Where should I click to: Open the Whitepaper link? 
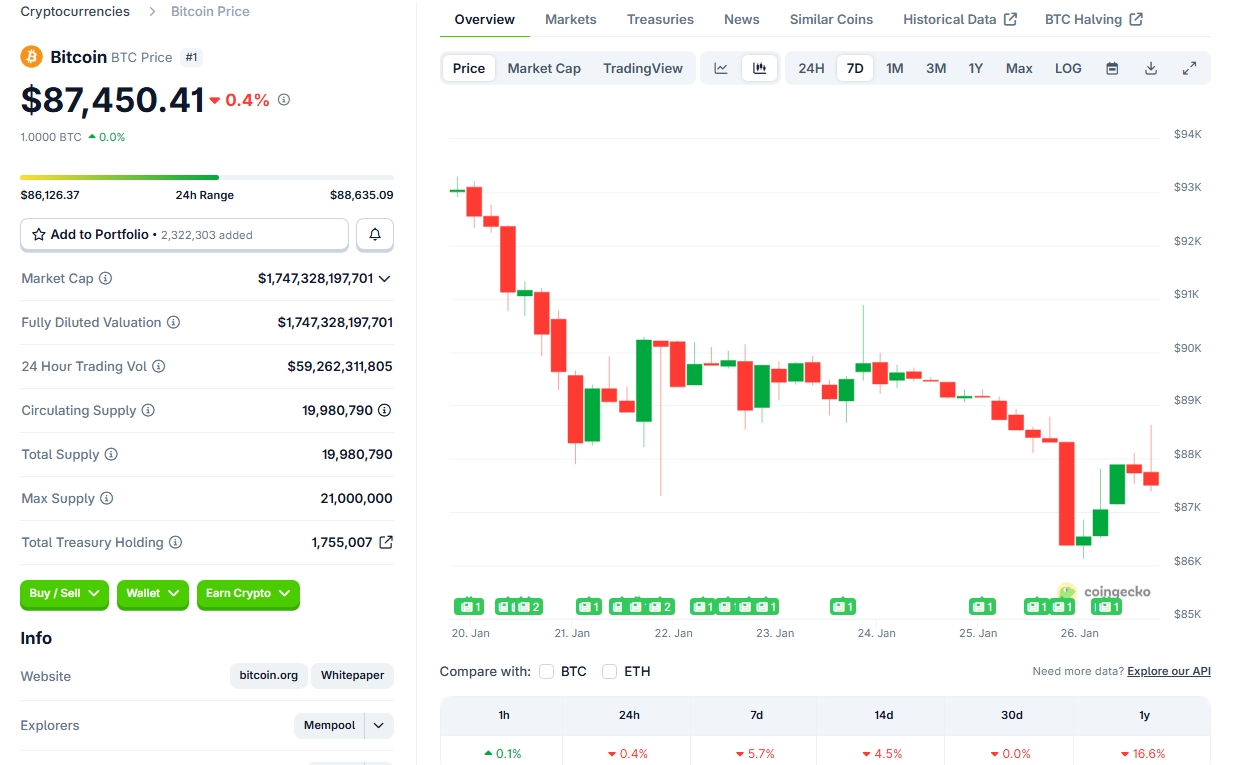352,675
